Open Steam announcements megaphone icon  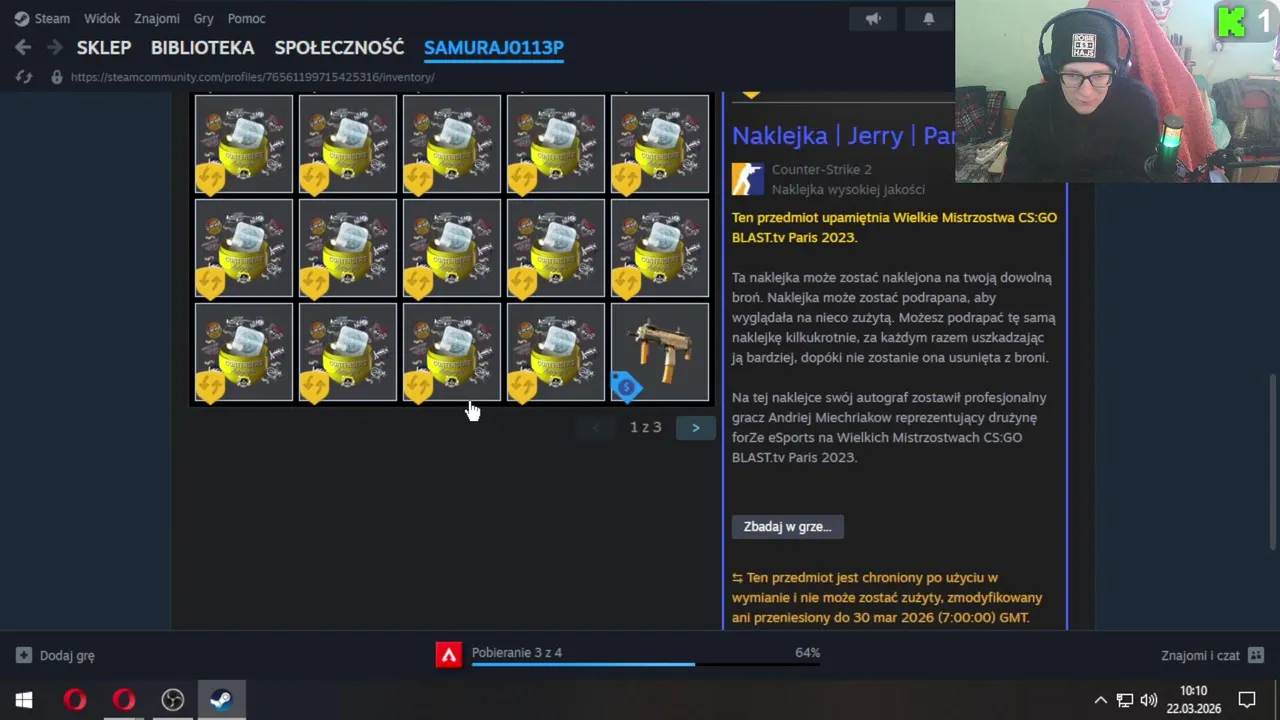(x=873, y=18)
